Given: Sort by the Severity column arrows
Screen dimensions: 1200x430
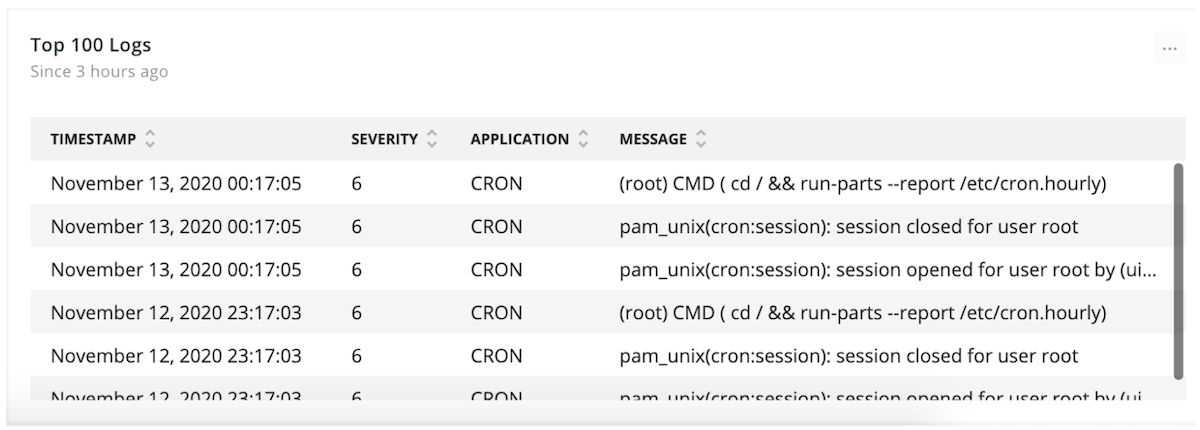Looking at the screenshot, I should click(x=432, y=139).
